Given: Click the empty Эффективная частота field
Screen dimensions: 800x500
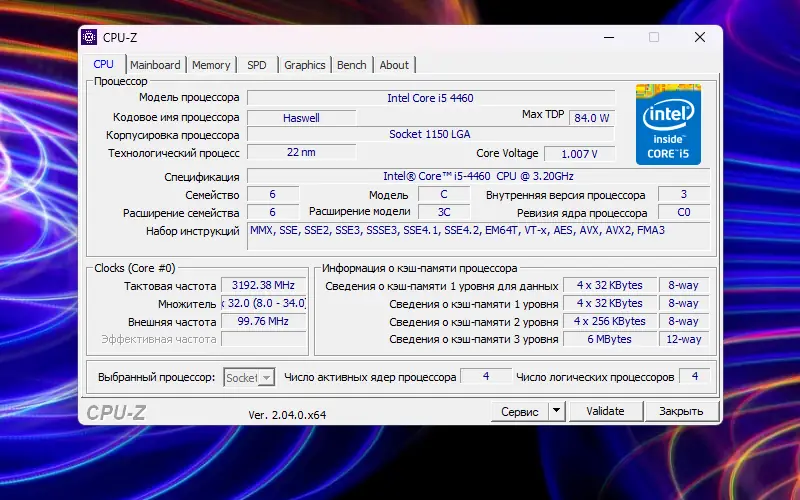Looking at the screenshot, I should [x=263, y=339].
